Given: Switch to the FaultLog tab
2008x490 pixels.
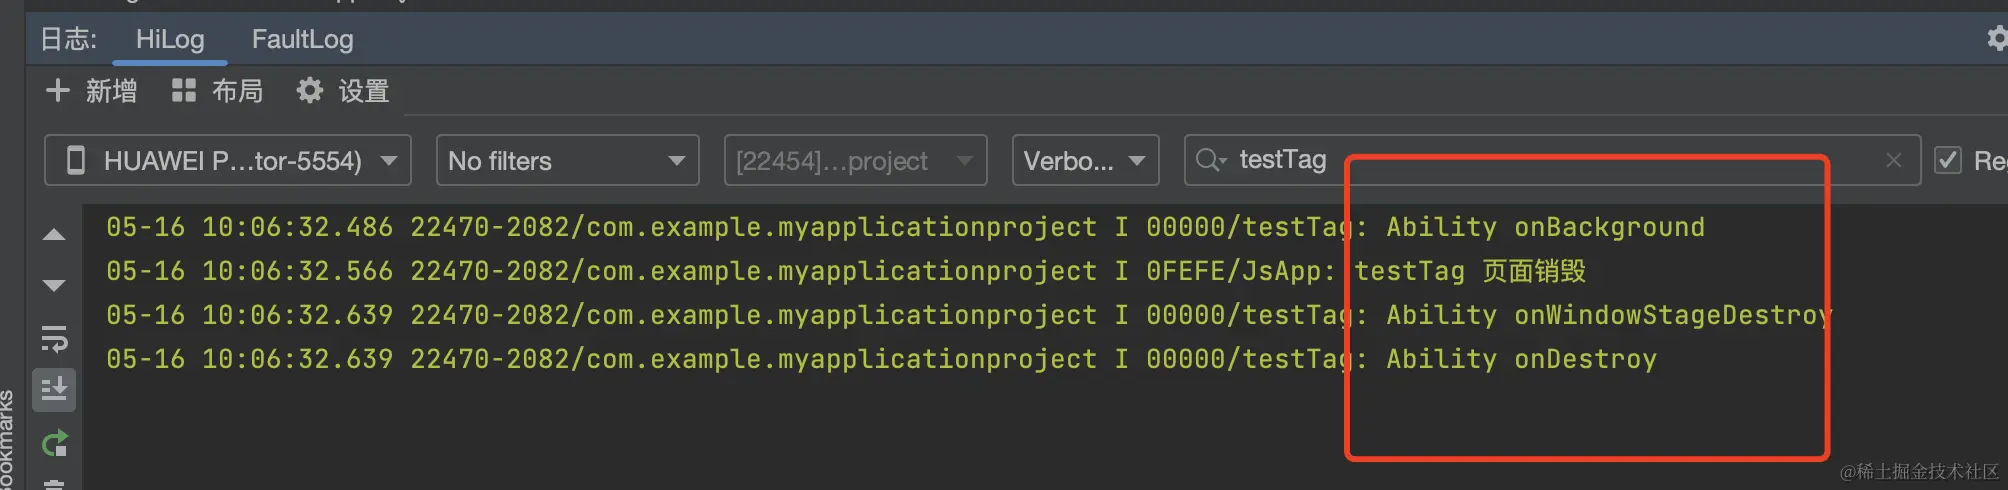Looking at the screenshot, I should (x=302, y=40).
